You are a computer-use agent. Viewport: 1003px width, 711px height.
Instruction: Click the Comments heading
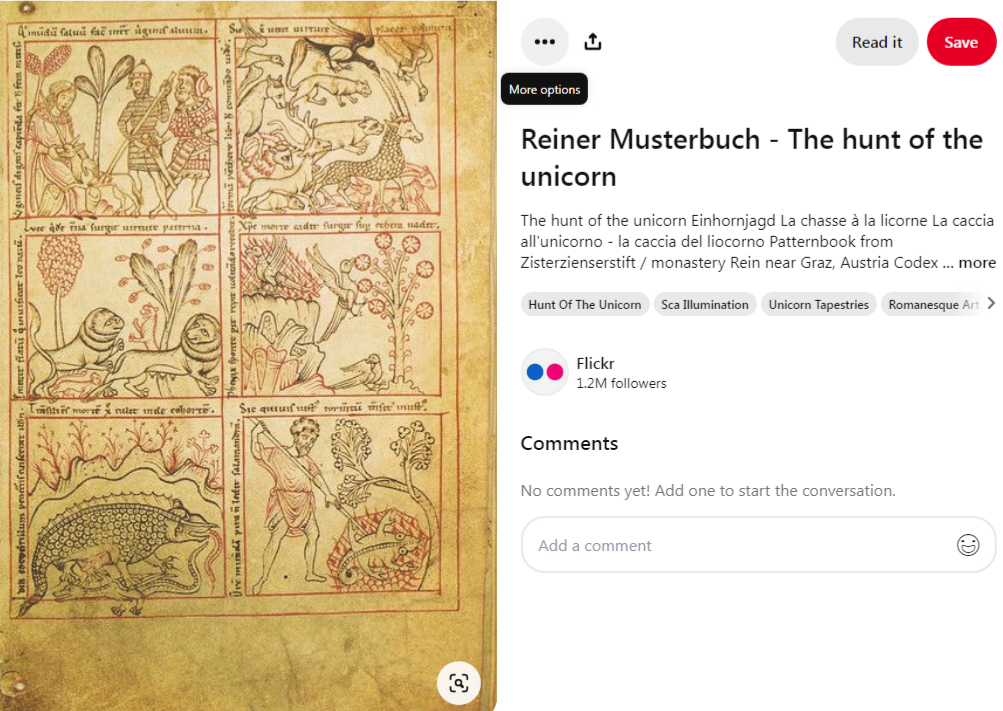(x=569, y=443)
